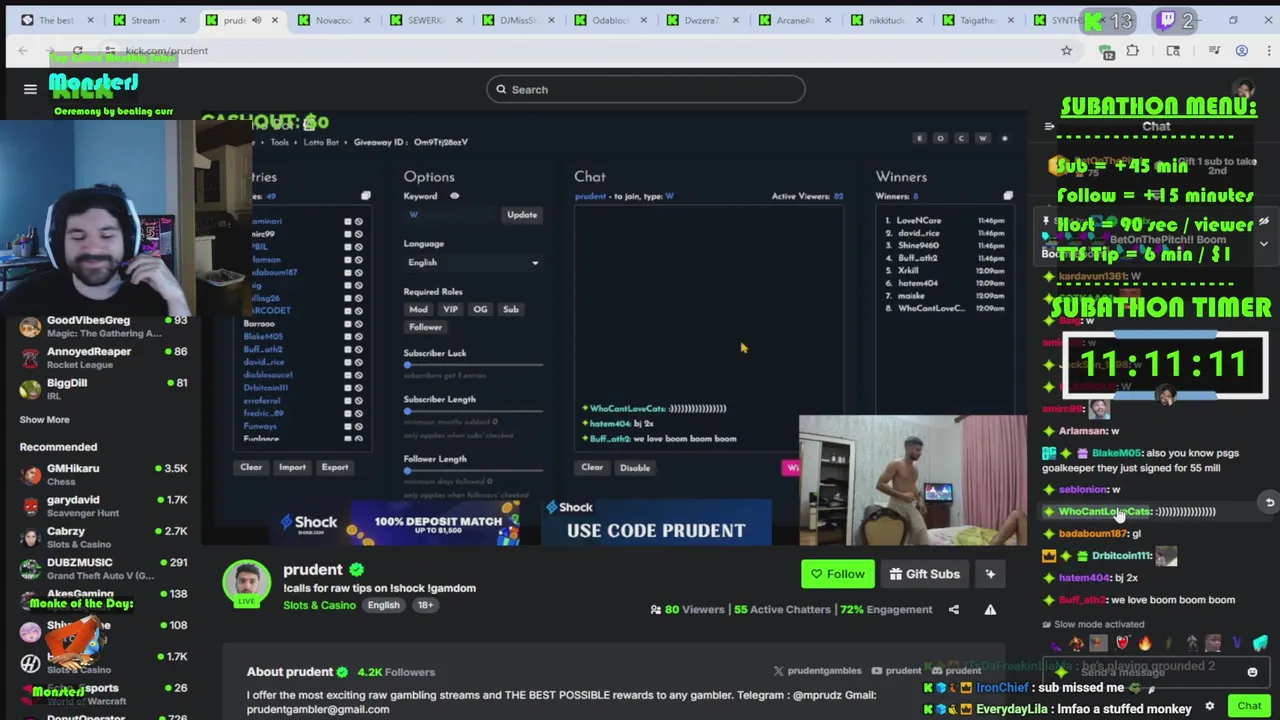Image resolution: width=1280 pixels, height=720 pixels.
Task: Open the Slots & Casino category link
Action: [x=319, y=605]
